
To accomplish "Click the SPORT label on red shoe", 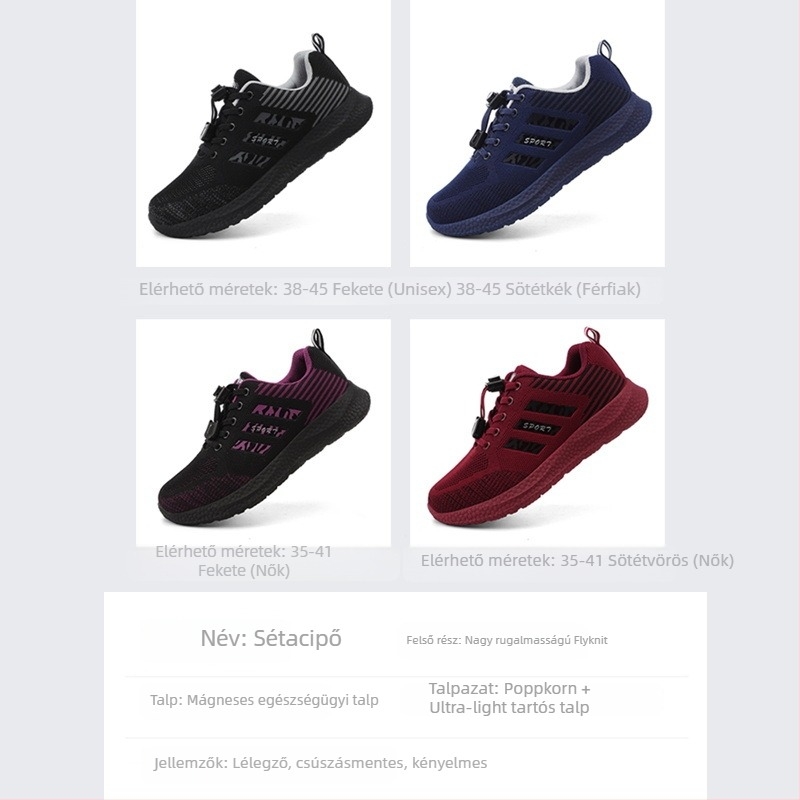I will pos(538,427).
